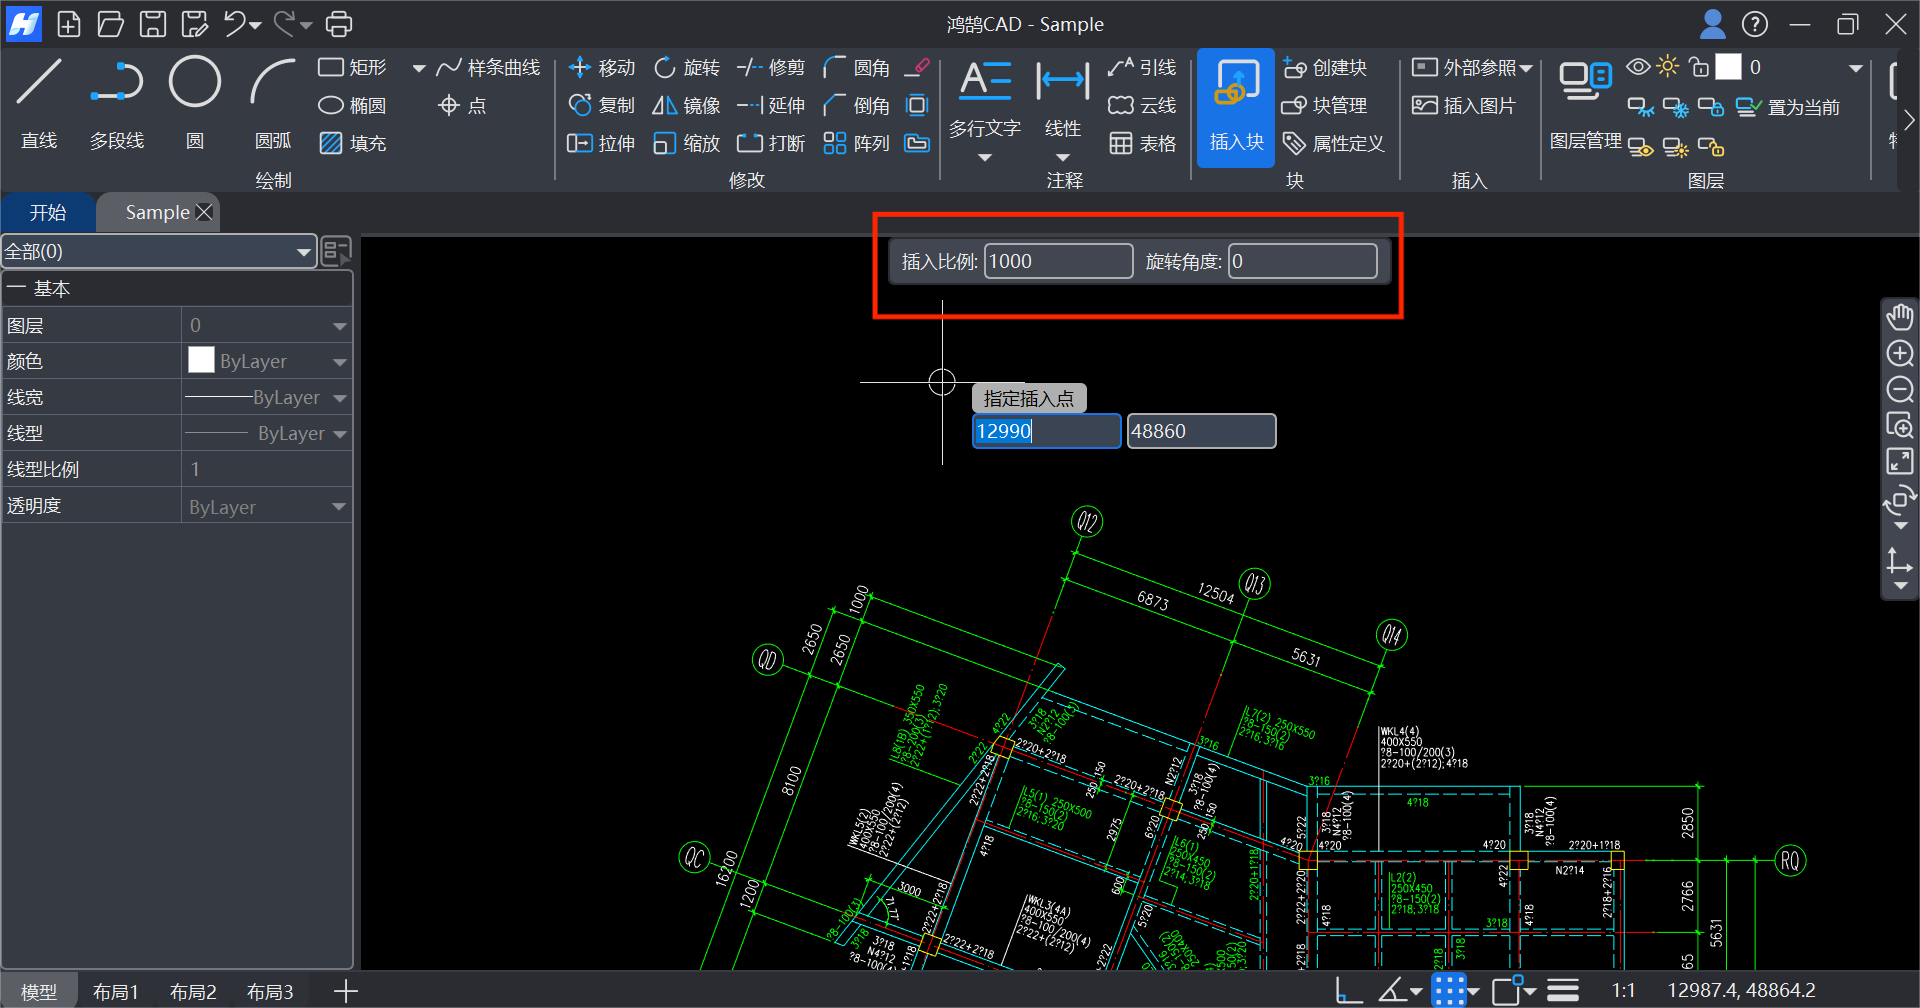The height and width of the screenshot is (1008, 1920).
Task: Open the 图层管理 layer manager
Action: point(1585,101)
